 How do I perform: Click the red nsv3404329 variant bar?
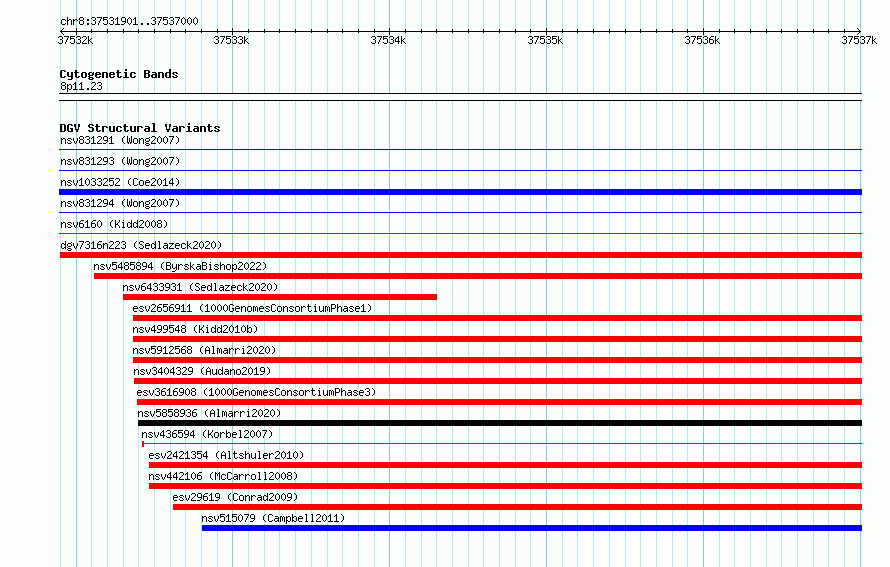click(498, 381)
